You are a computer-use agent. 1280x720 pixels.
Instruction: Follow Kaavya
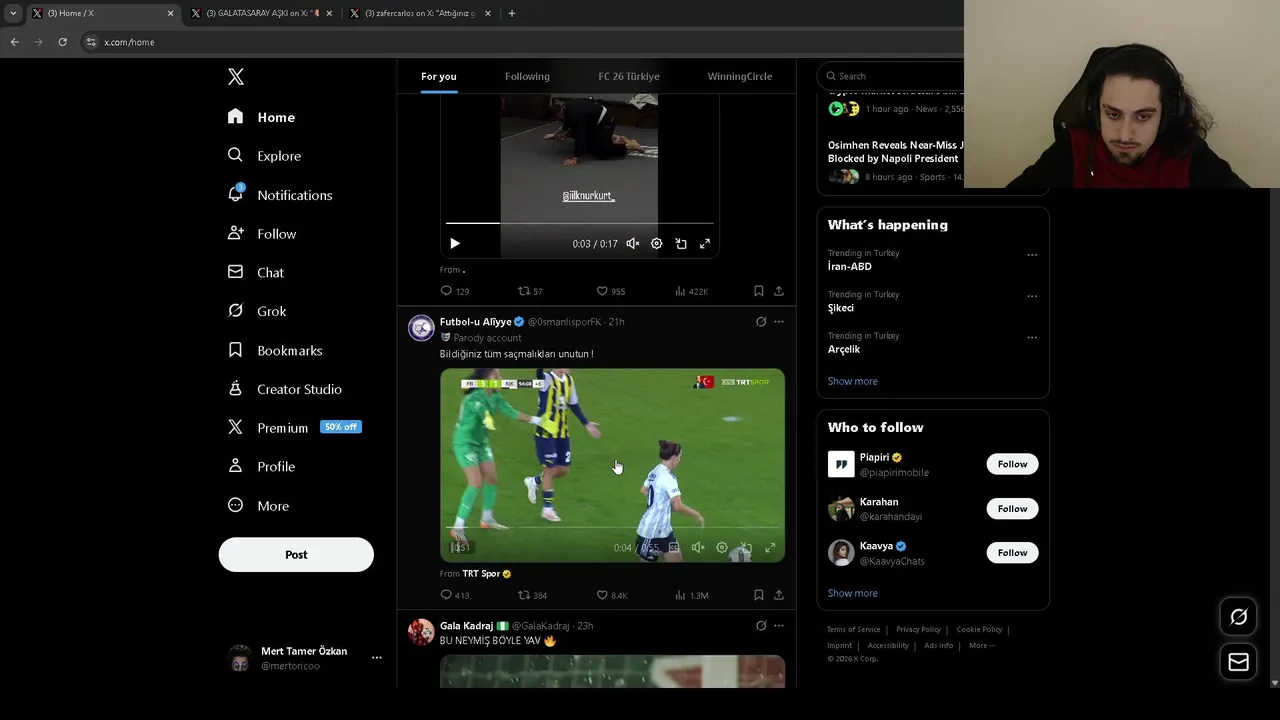pos(1012,553)
